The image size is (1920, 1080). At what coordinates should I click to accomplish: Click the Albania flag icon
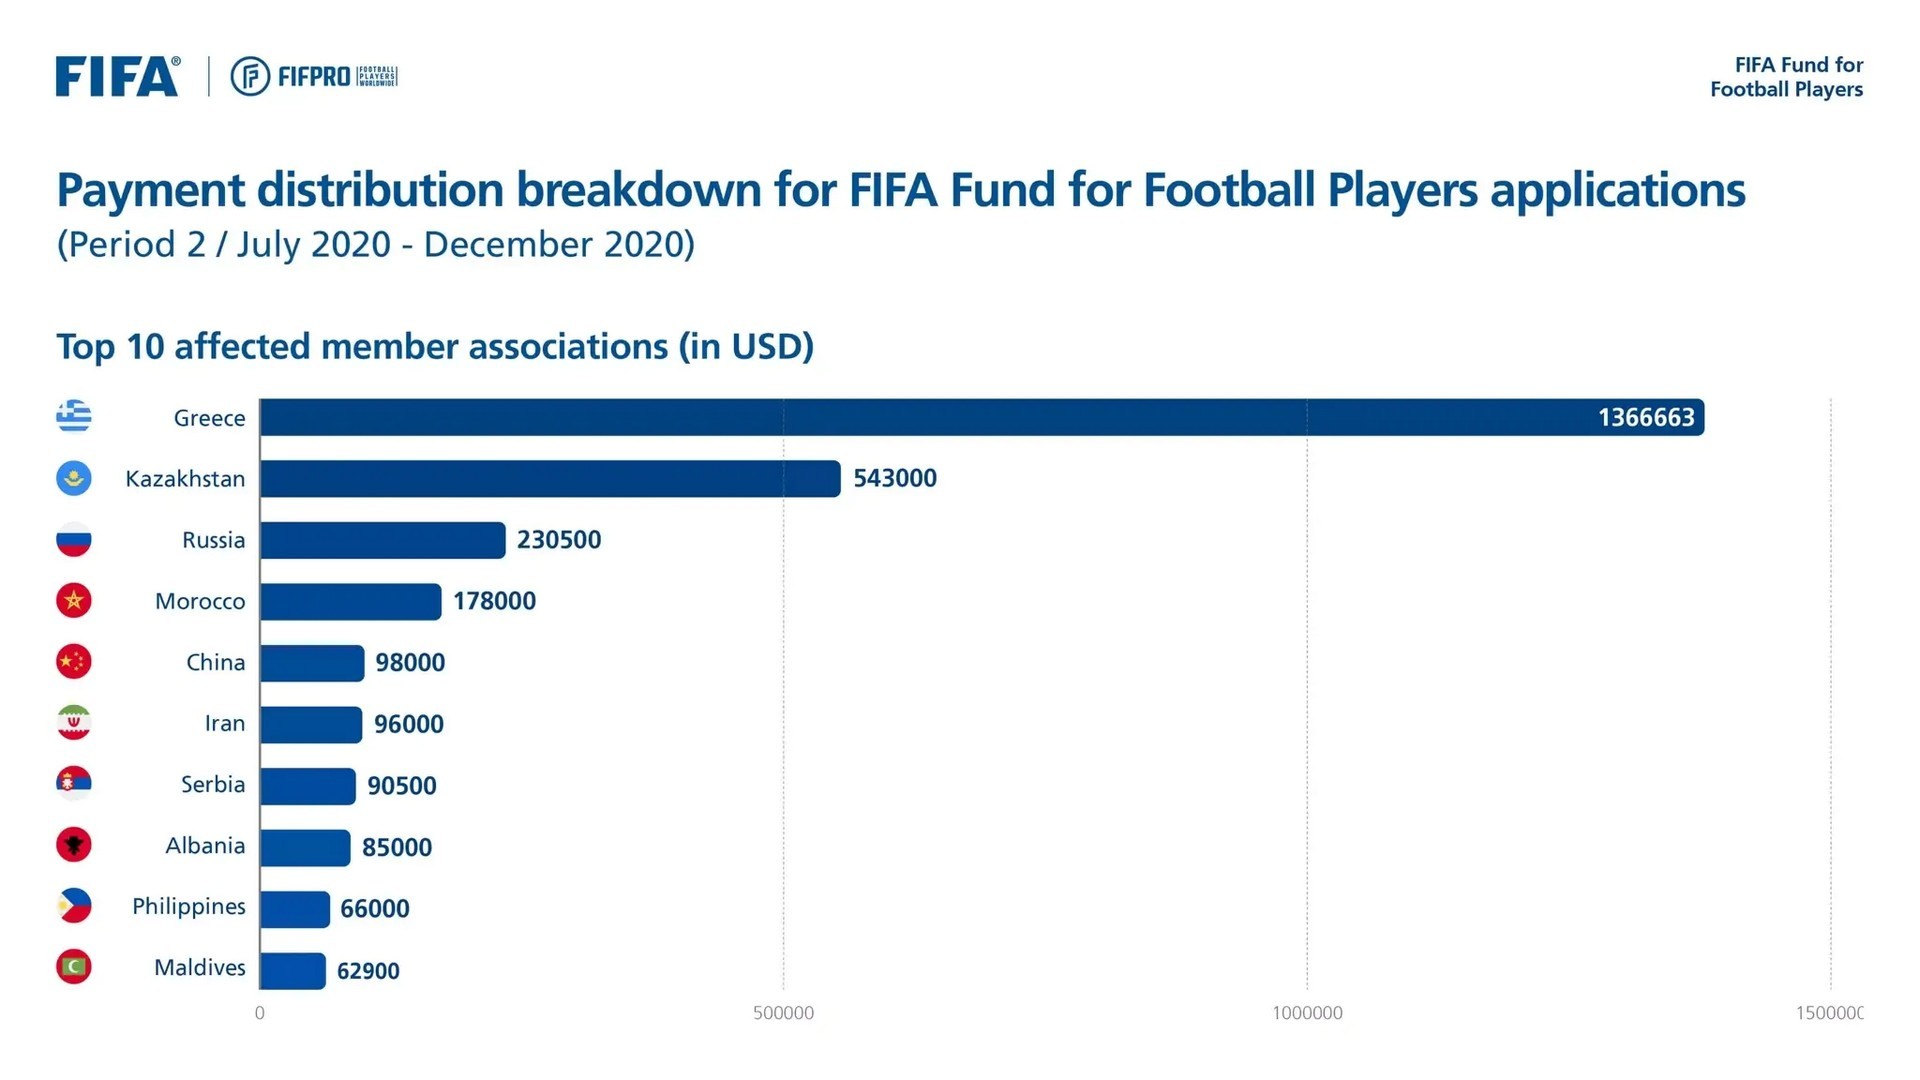coord(74,845)
